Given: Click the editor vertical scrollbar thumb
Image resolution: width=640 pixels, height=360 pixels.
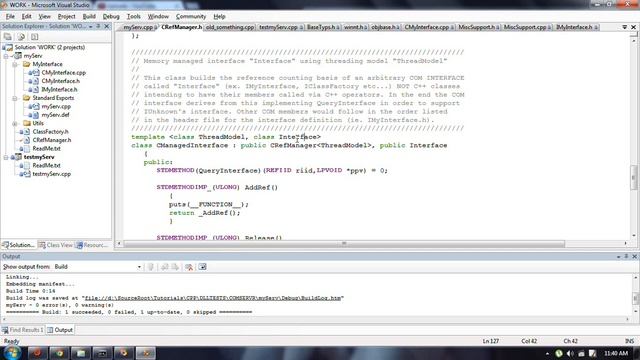Looking at the screenshot, I should click(633, 177).
